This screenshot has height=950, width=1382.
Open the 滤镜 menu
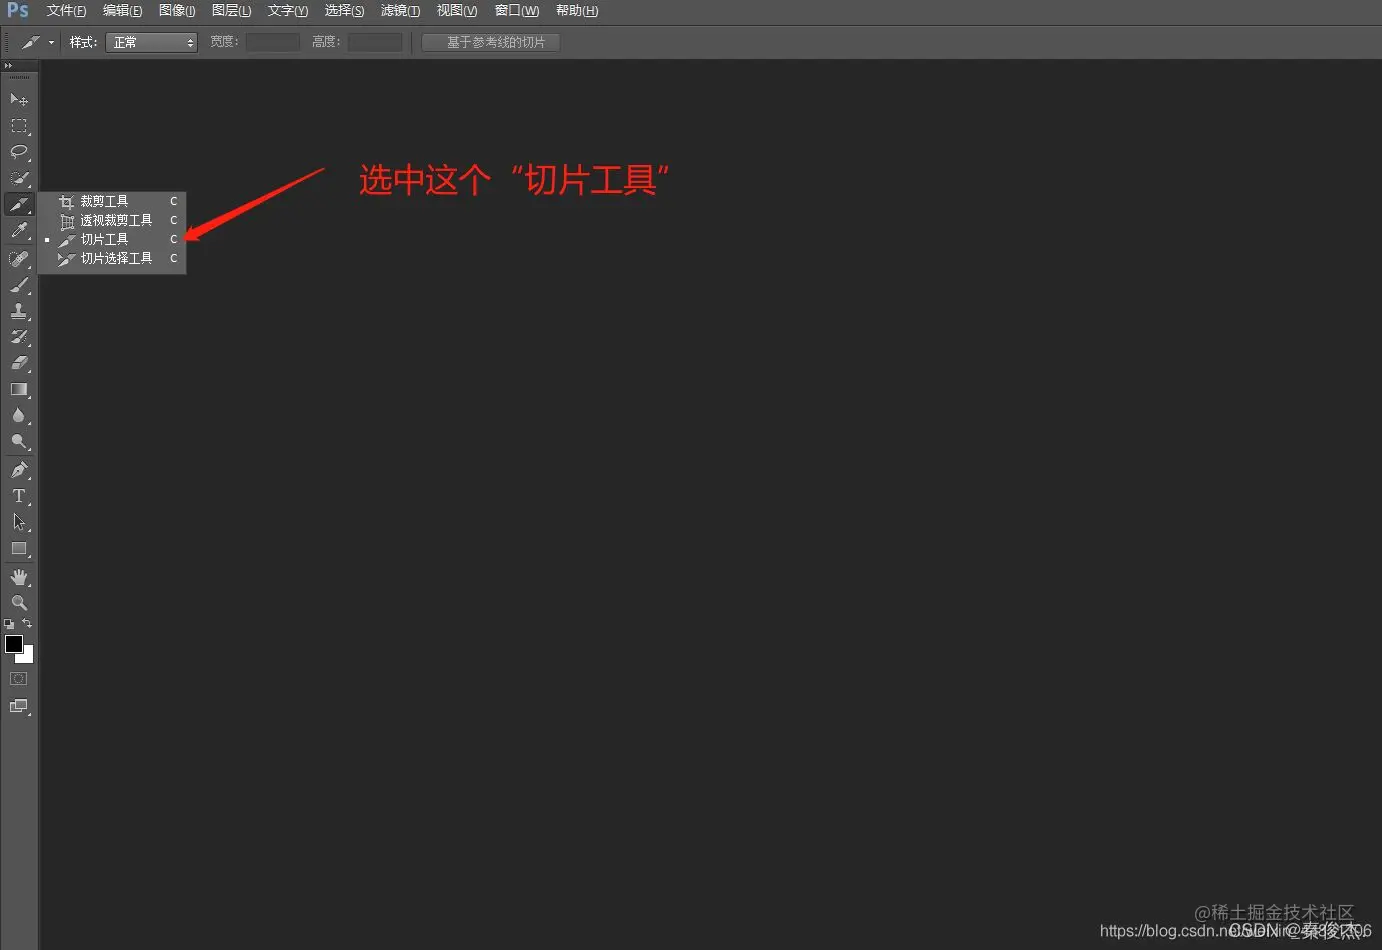tap(400, 11)
